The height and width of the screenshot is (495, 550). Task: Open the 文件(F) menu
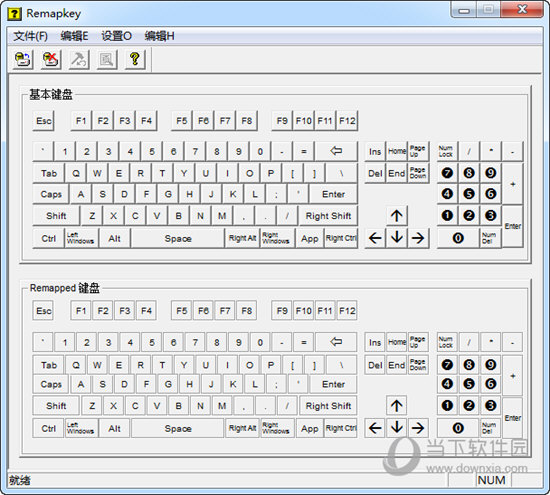31,36
